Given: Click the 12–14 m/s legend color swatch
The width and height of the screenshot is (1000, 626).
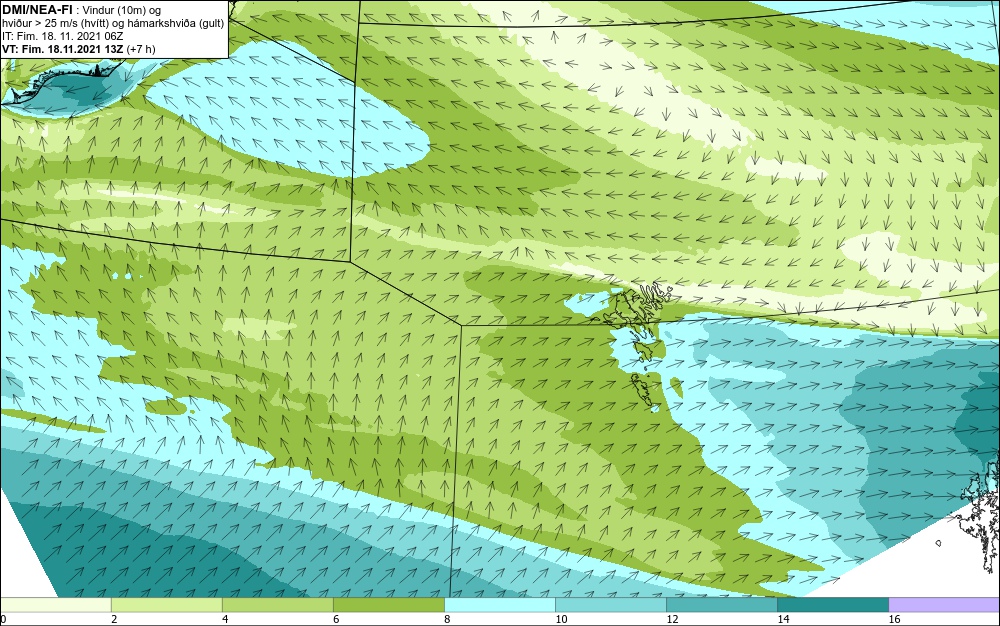Looking at the screenshot, I should click(x=721, y=605).
